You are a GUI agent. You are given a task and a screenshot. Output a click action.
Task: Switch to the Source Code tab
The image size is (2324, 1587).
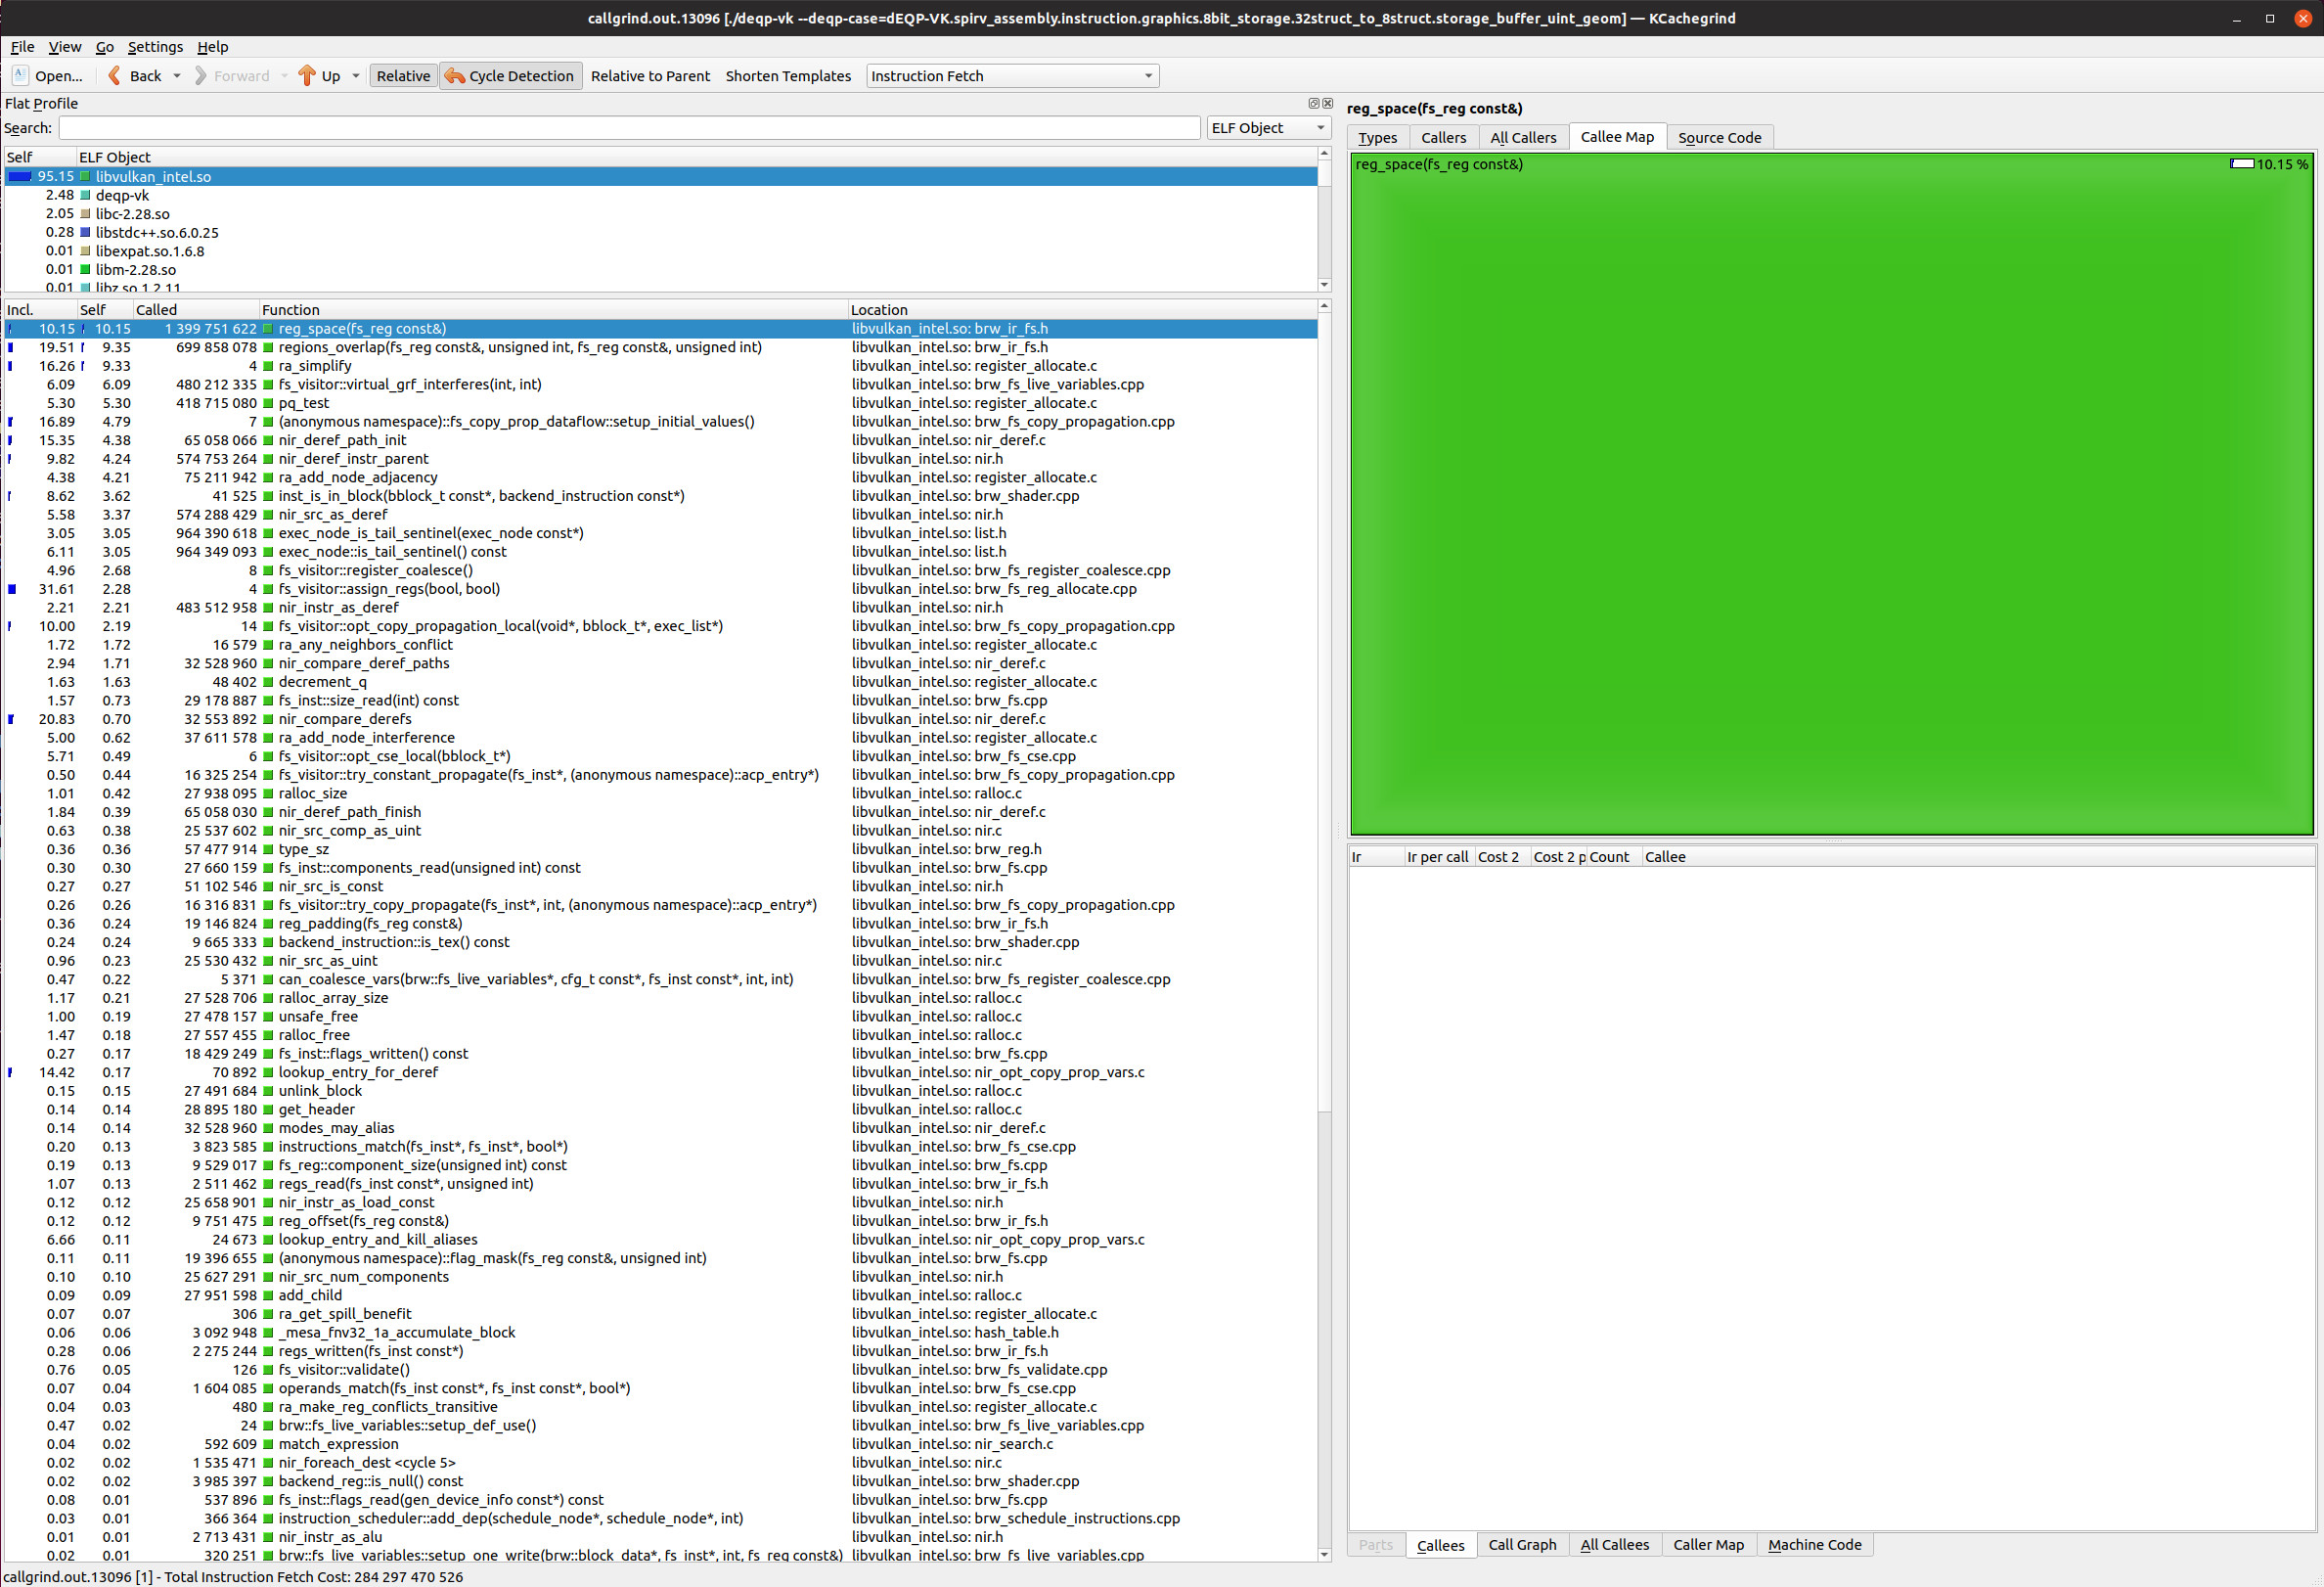[1719, 138]
